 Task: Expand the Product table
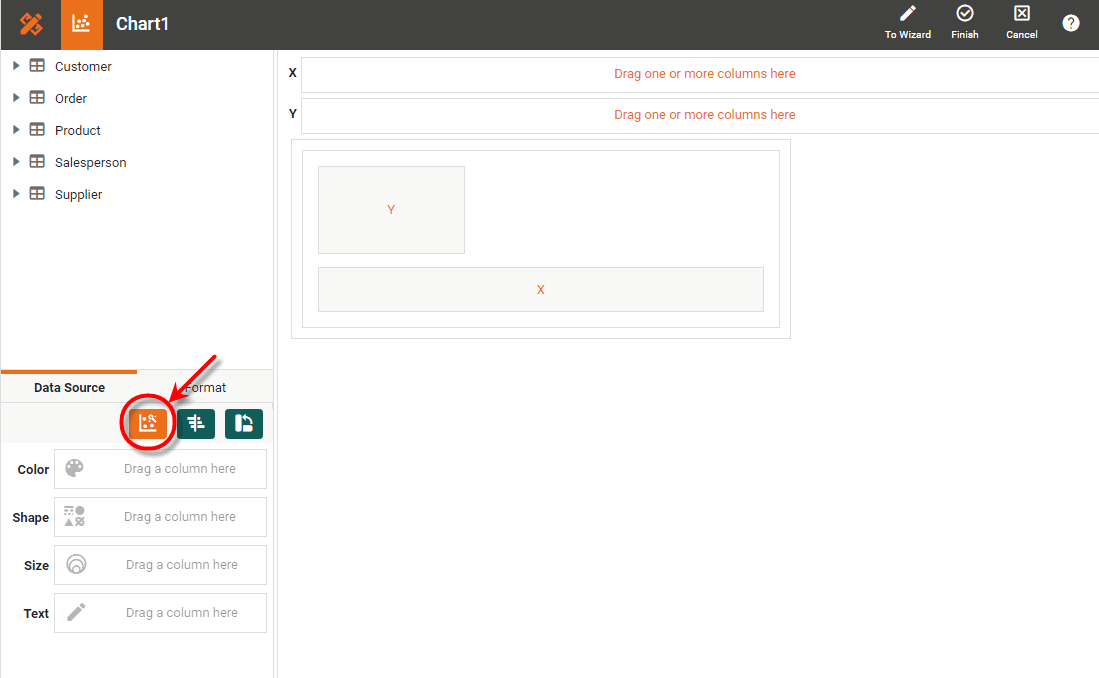coord(15,130)
